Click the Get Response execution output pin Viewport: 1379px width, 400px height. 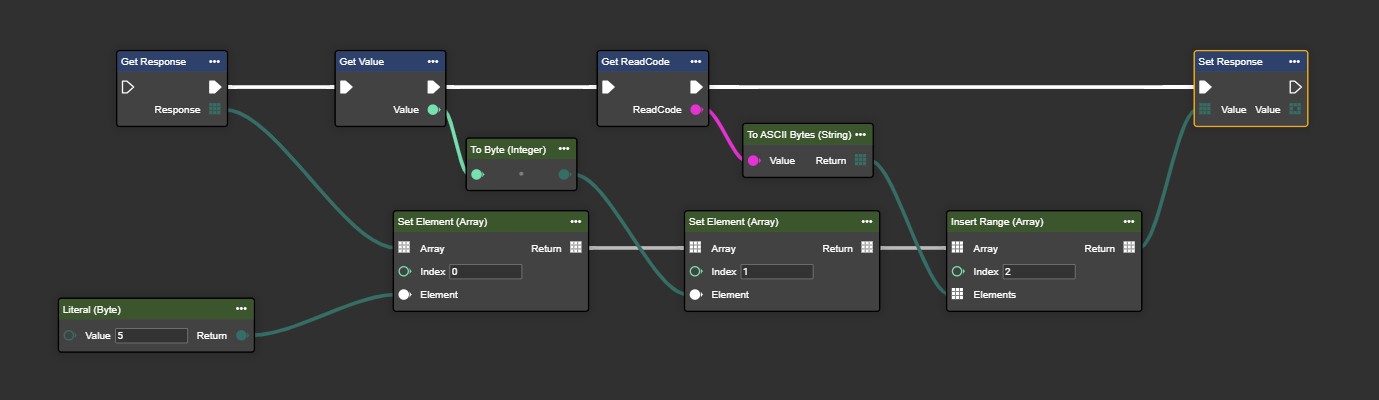pos(215,87)
